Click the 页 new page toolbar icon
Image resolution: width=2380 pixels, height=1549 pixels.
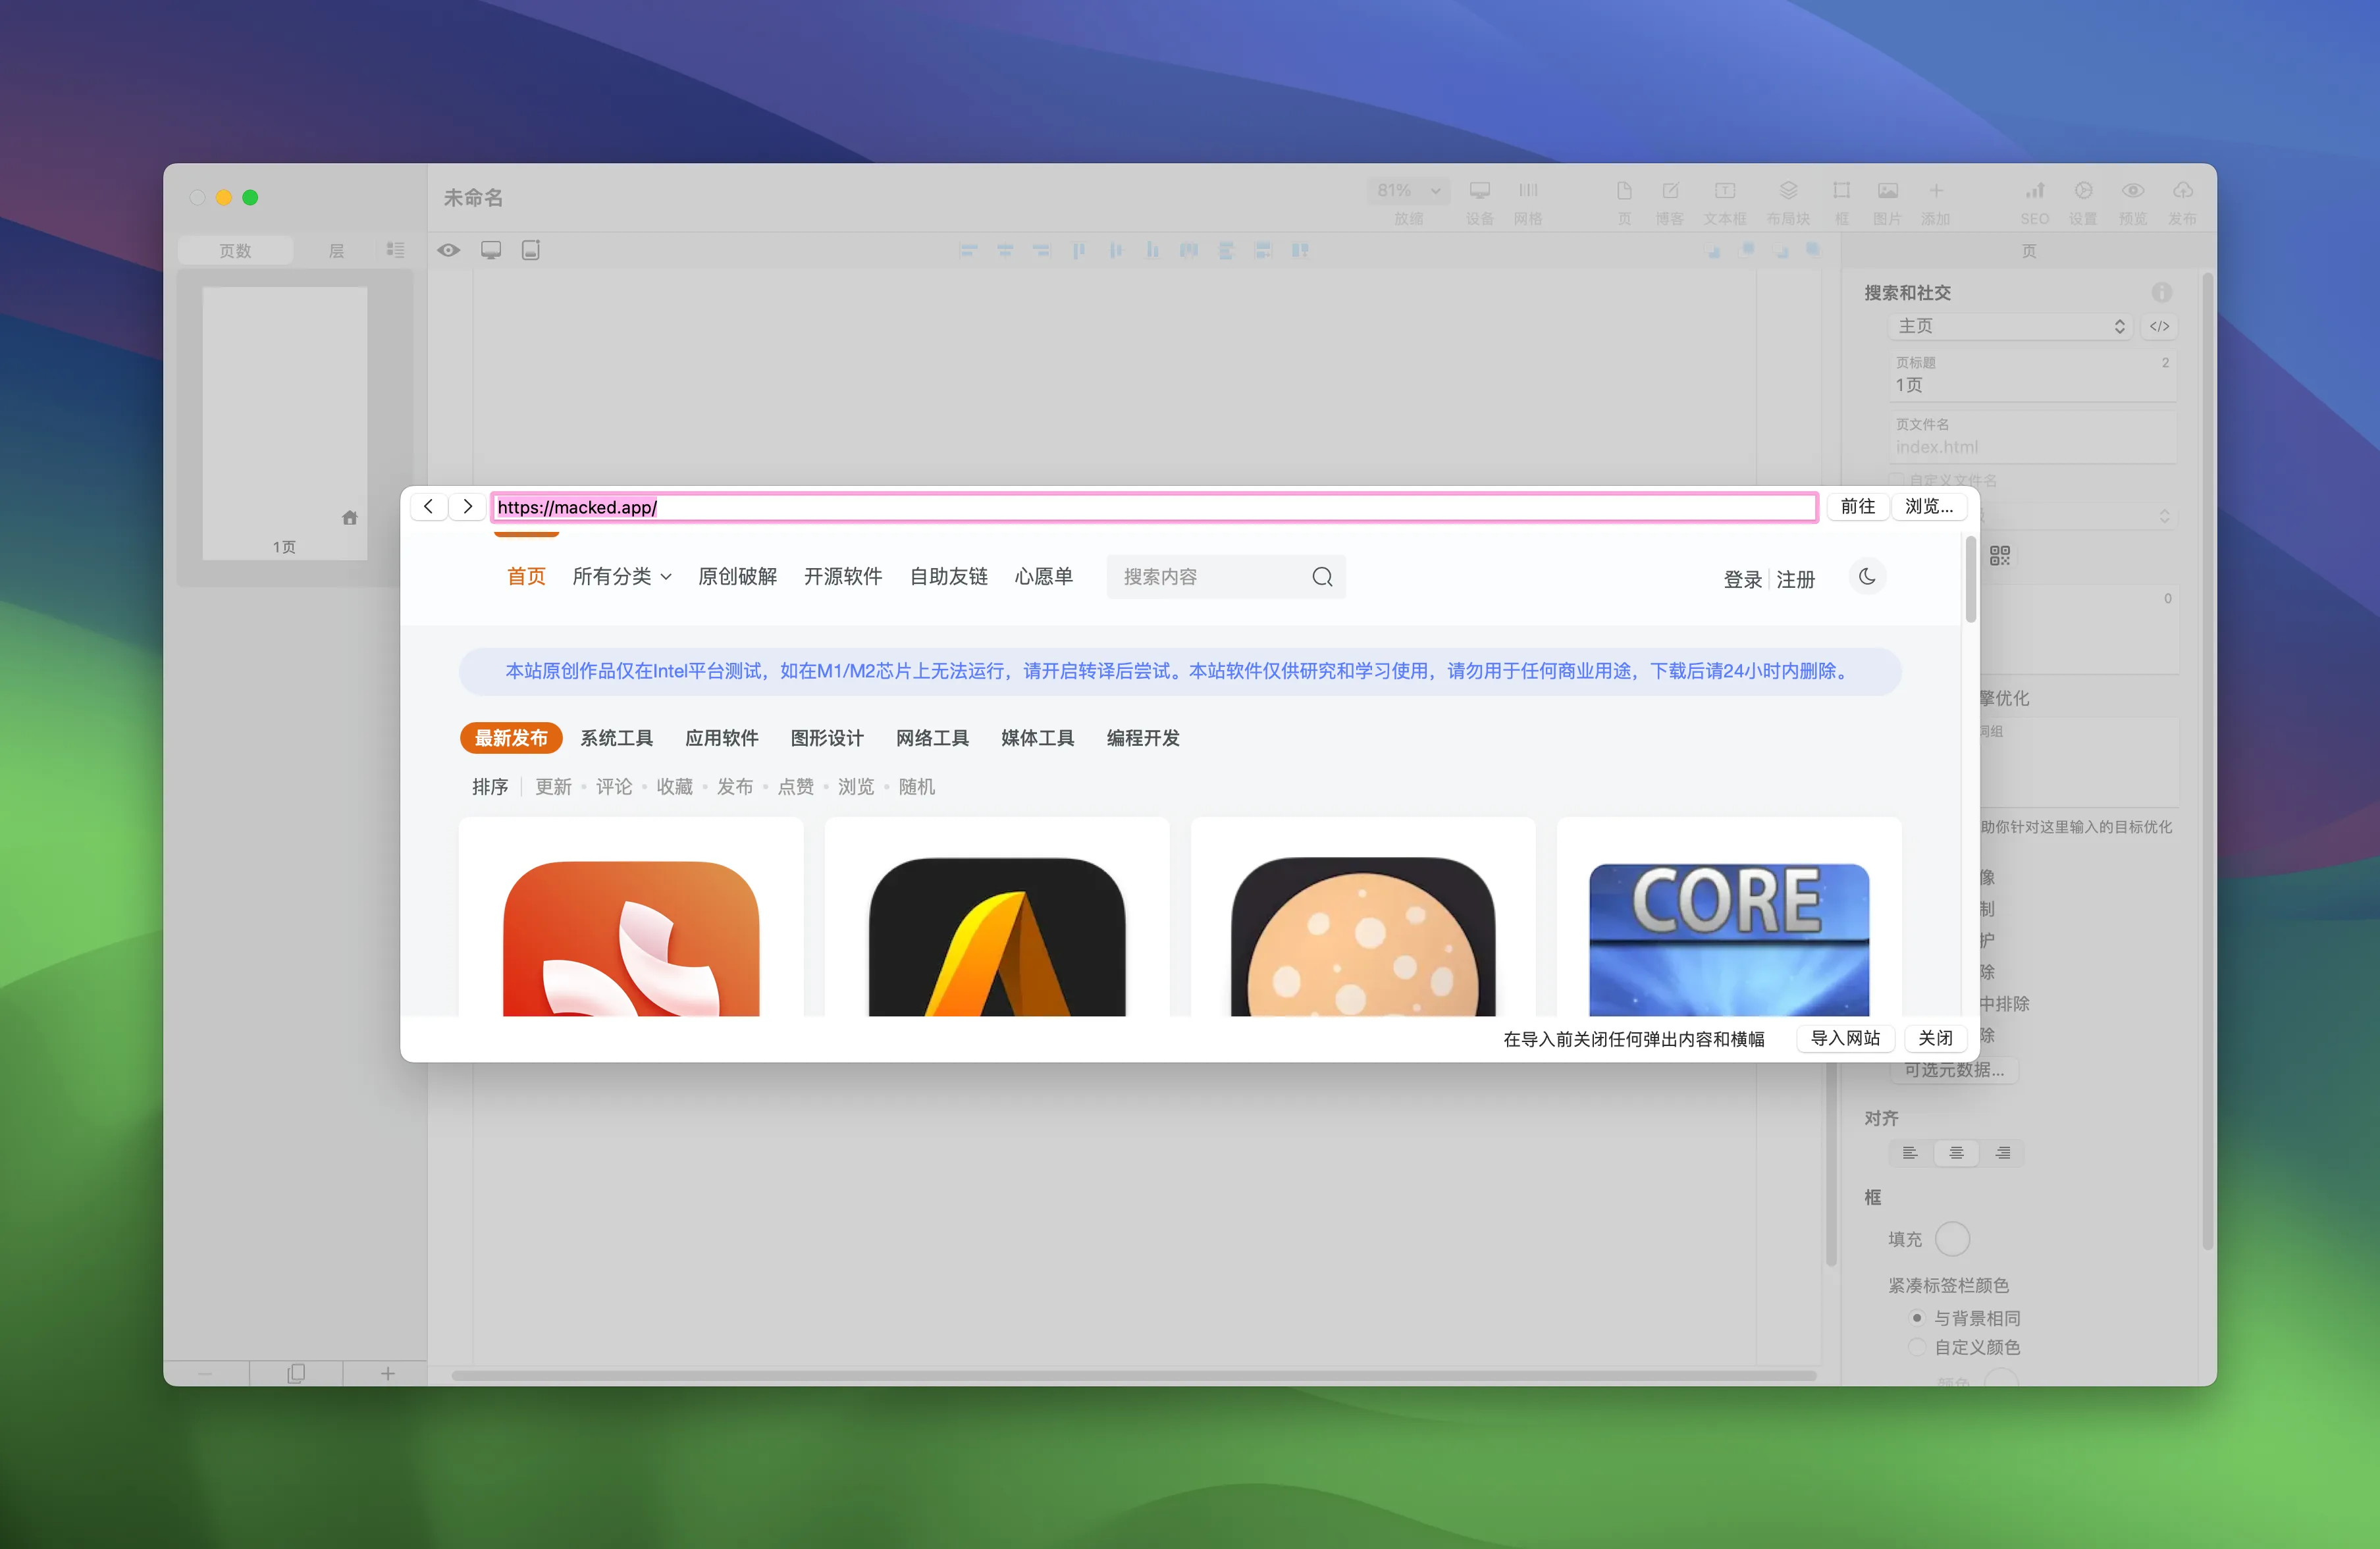1624,190
